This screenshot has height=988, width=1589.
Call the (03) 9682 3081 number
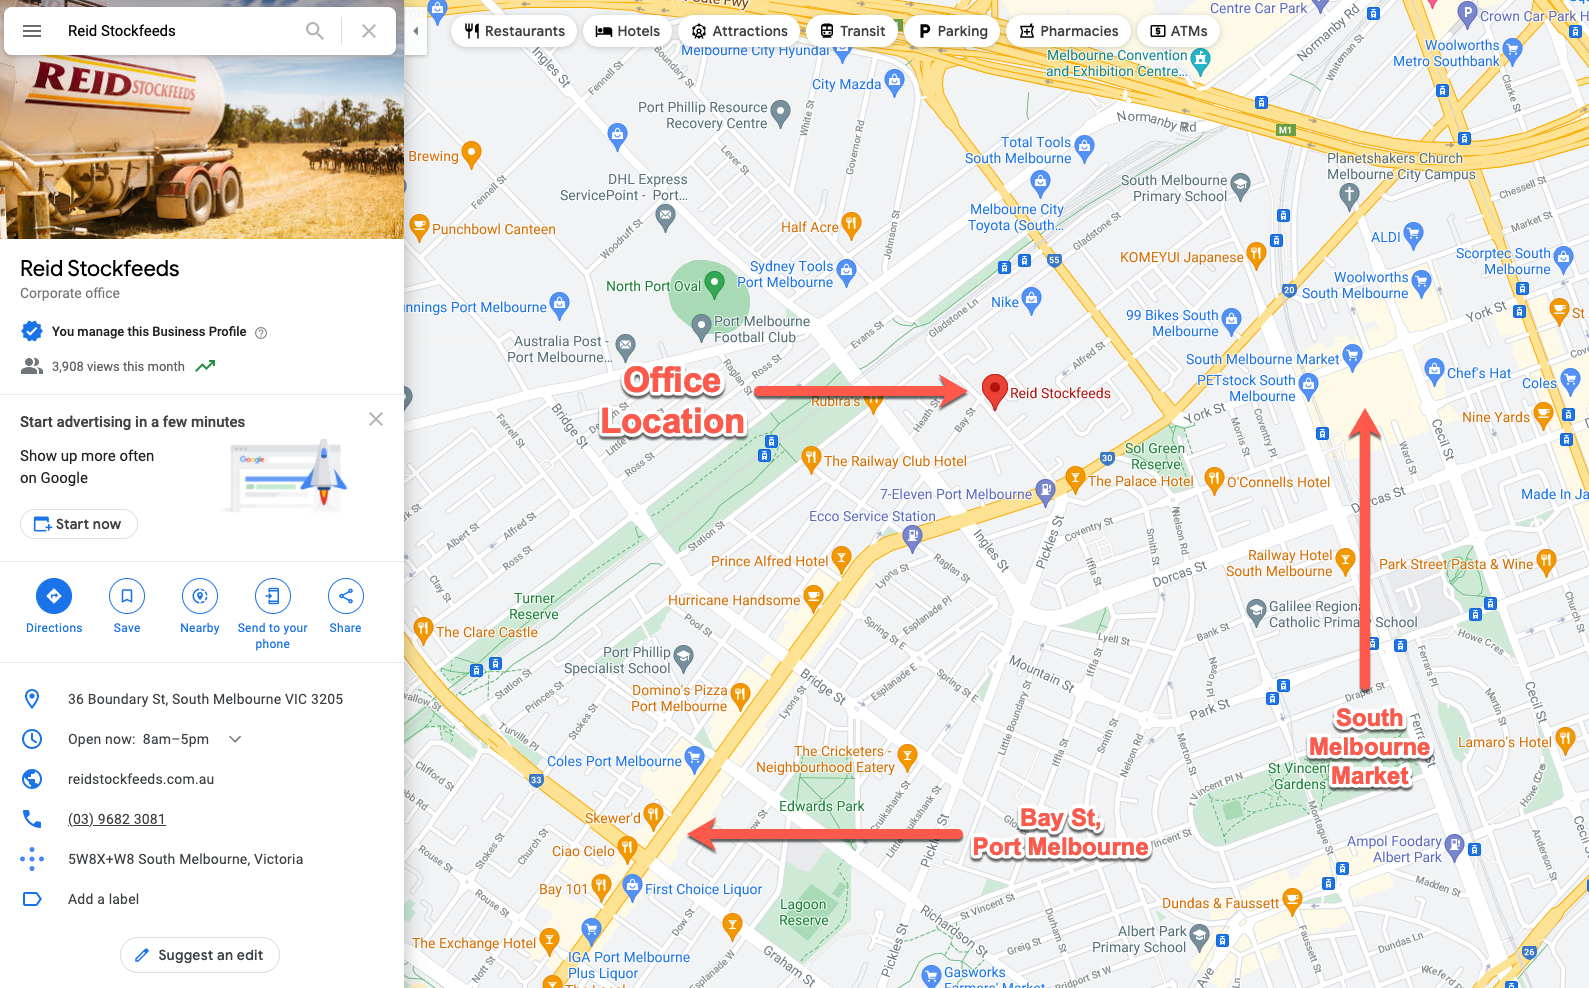[117, 819]
